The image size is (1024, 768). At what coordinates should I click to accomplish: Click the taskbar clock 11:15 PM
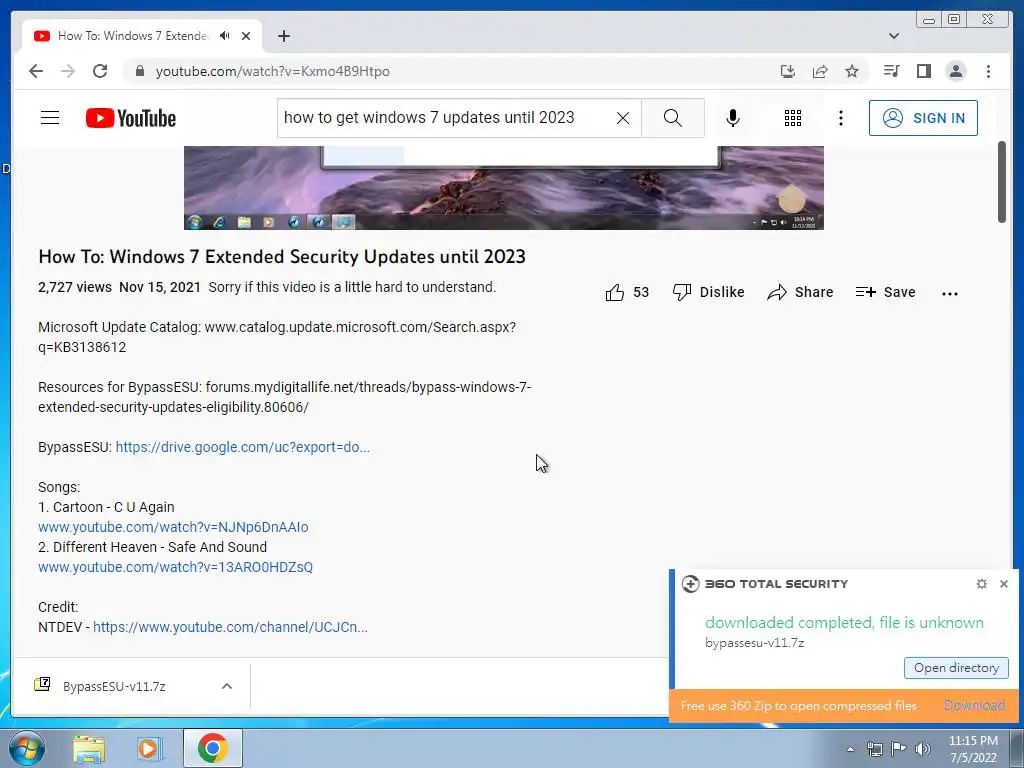point(973,741)
